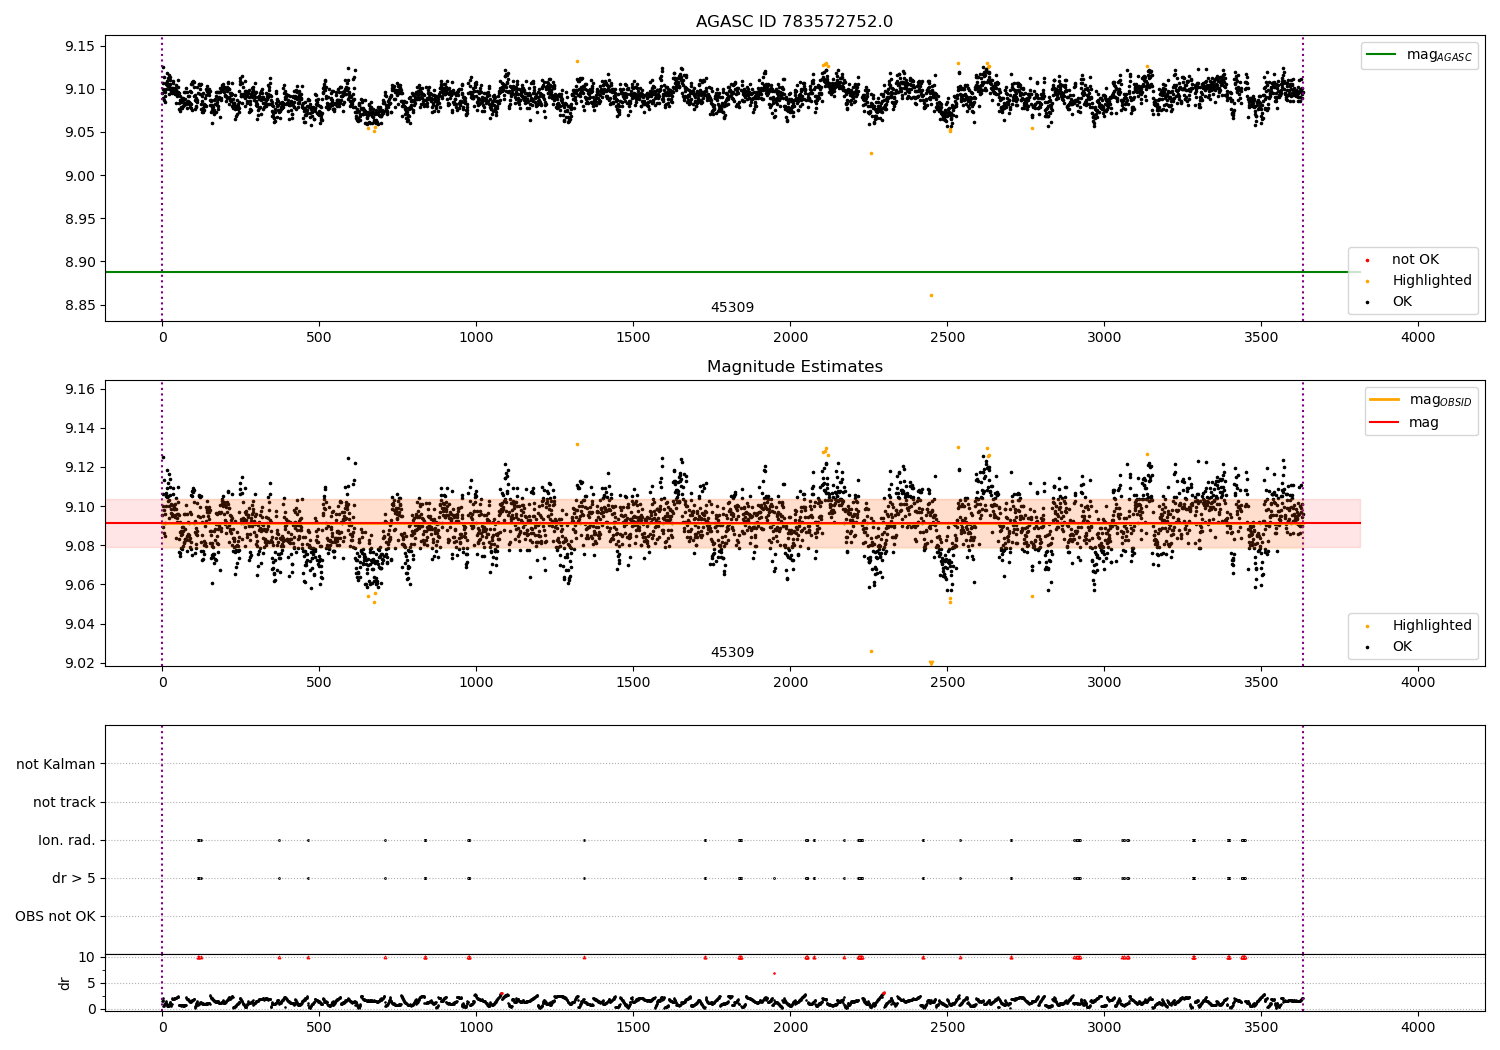
Task: Click the 'Ion. rad.' row label
Action: [x=67, y=841]
